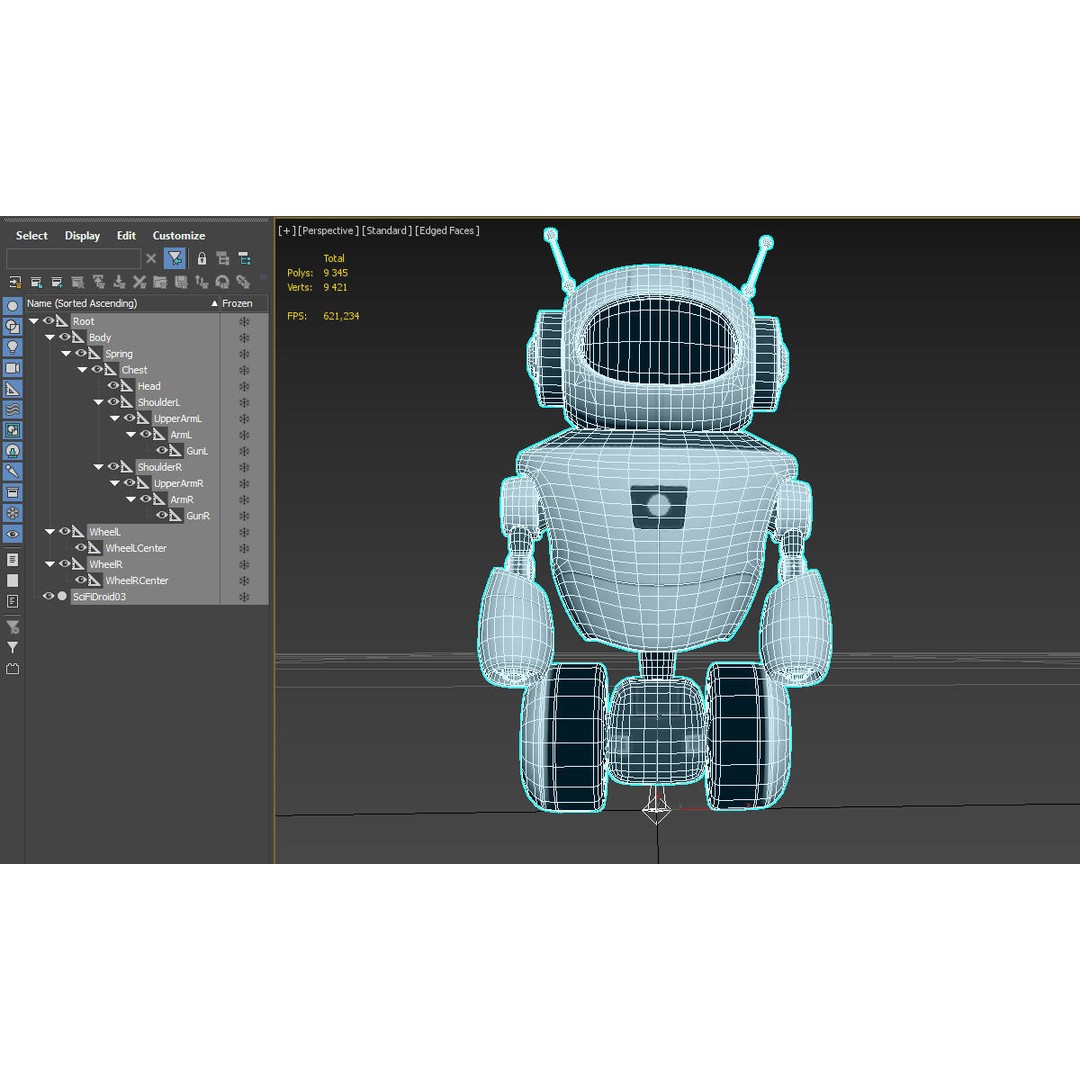
Task: Click the lock cell editing padlock icon
Action: pyautogui.click(x=202, y=258)
